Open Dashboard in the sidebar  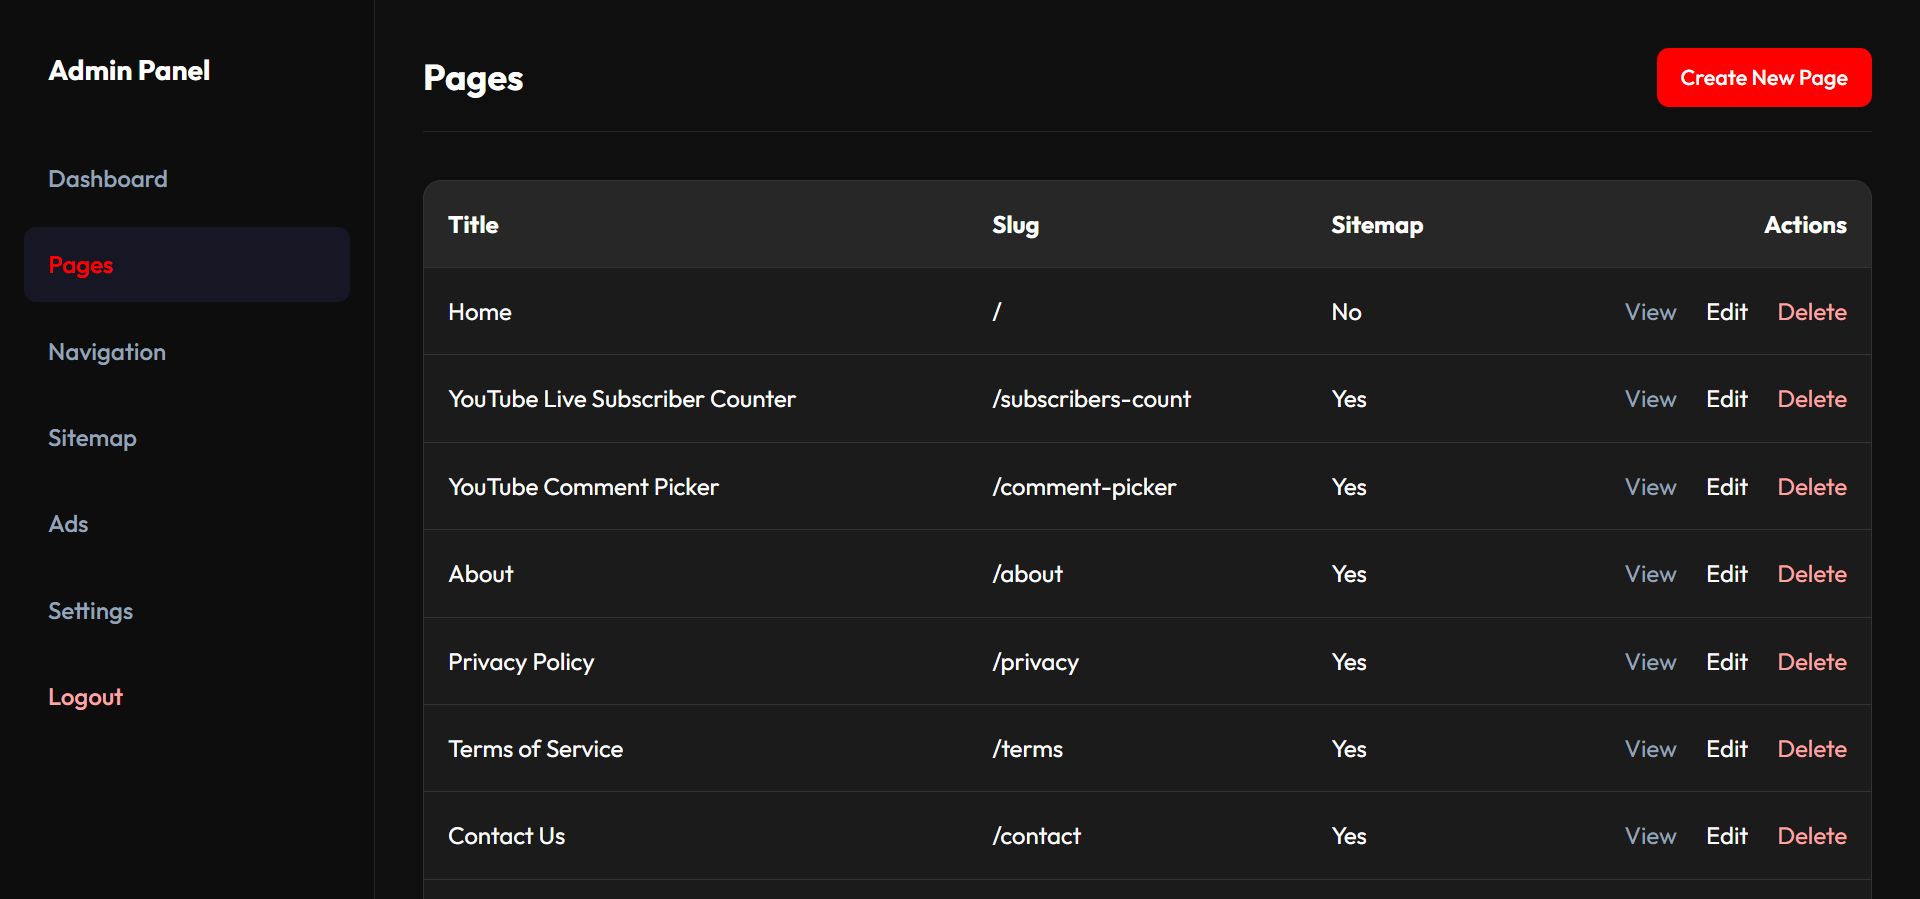108,179
